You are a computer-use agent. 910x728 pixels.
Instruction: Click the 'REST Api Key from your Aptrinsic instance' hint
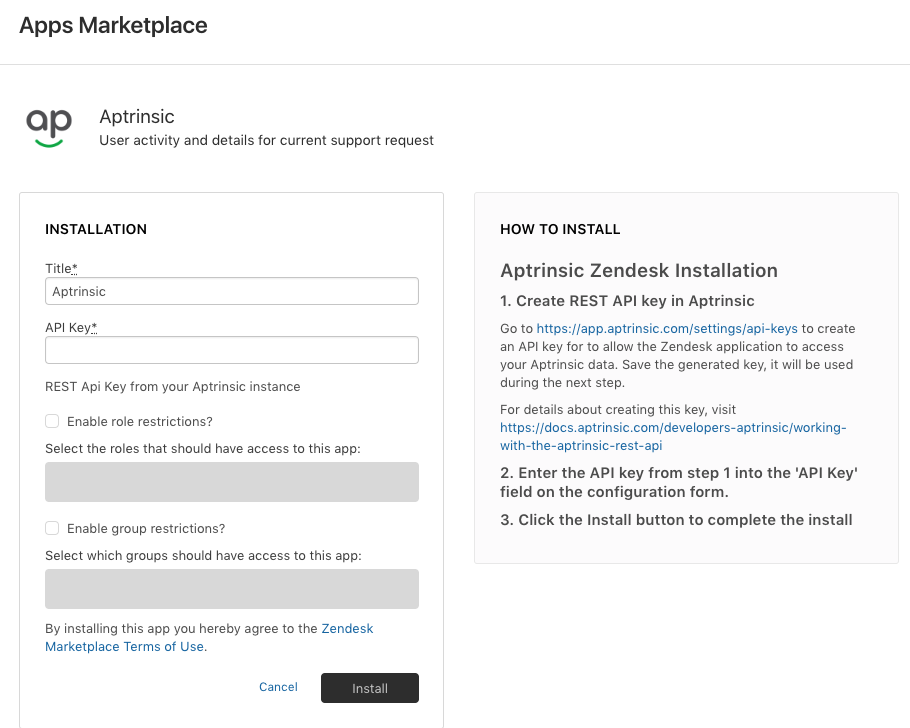[173, 387]
